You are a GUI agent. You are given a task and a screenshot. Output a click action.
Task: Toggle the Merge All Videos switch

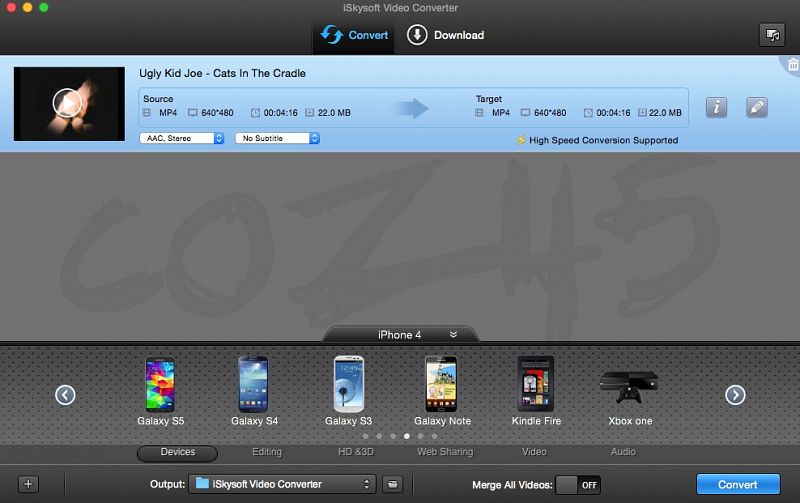tap(578, 484)
